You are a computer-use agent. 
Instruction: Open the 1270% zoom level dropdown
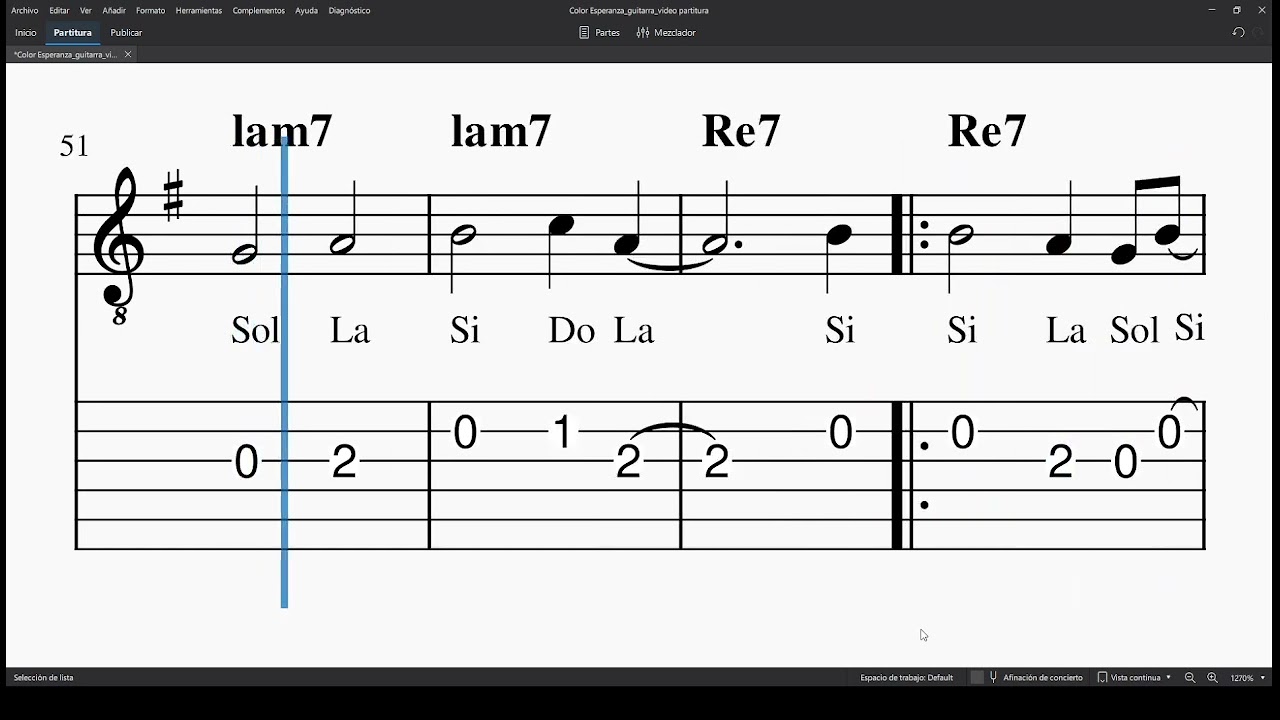pos(1248,677)
